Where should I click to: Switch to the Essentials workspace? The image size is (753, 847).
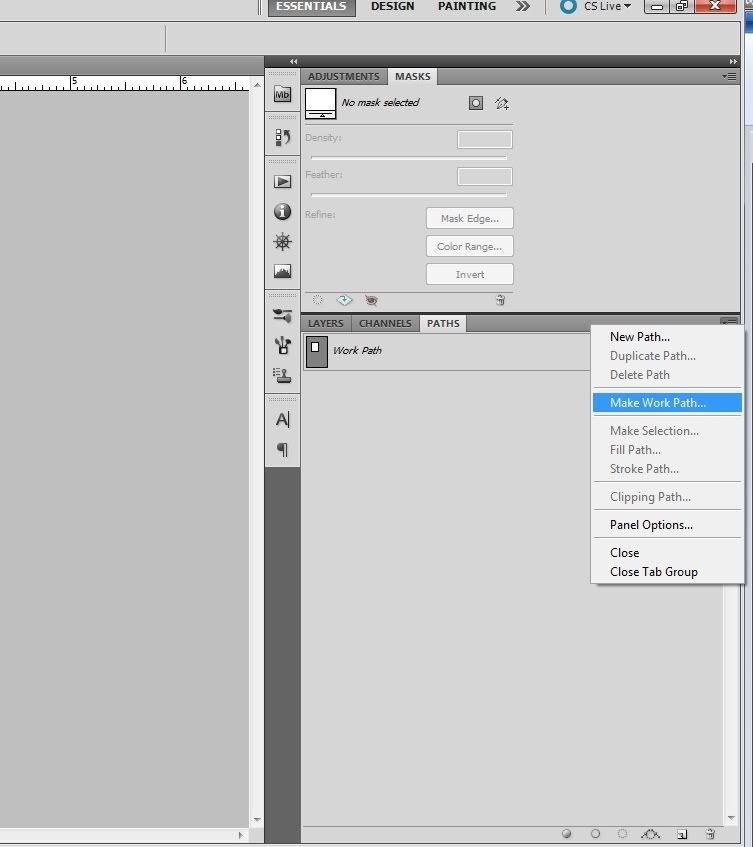[311, 6]
